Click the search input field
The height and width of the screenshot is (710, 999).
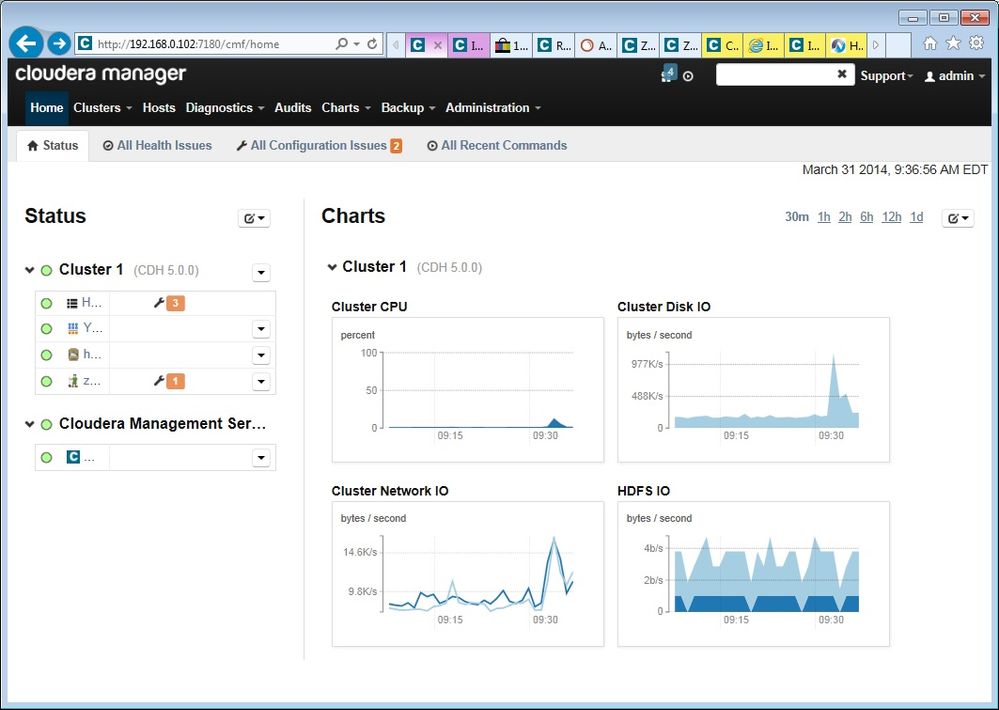(775, 75)
